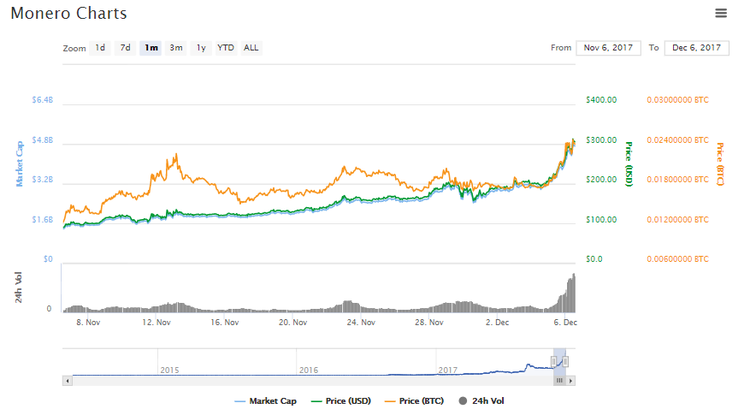The image size is (750, 415).
Task: Click the 0.01800000 BTC axis label
Action: pos(678,179)
